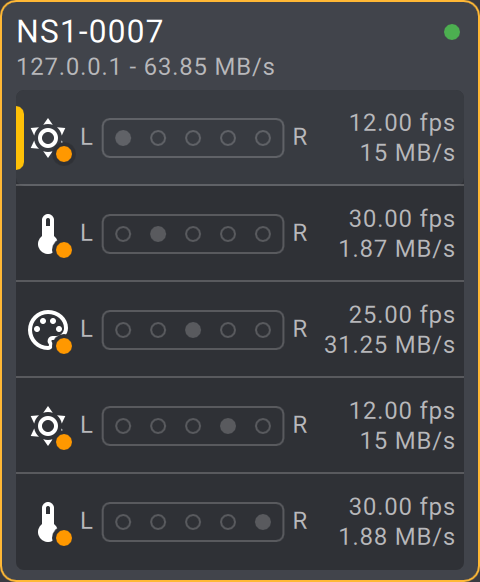
Task: Select middle position dot in palette row
Action: pos(193,330)
